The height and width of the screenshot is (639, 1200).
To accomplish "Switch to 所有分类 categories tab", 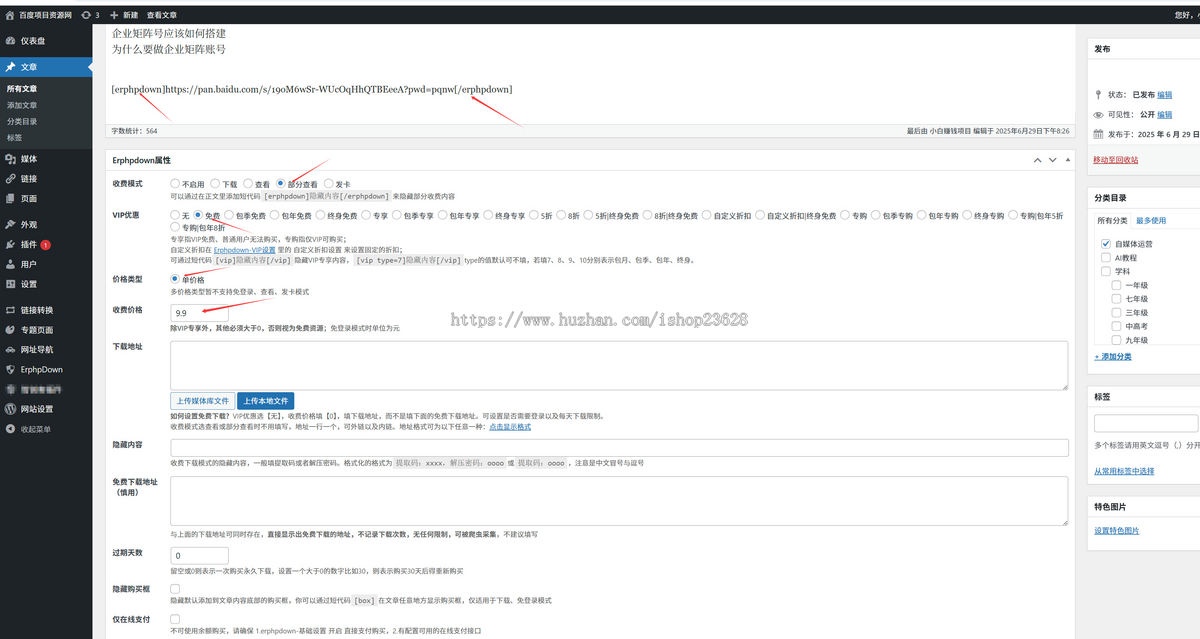I will [1112, 220].
